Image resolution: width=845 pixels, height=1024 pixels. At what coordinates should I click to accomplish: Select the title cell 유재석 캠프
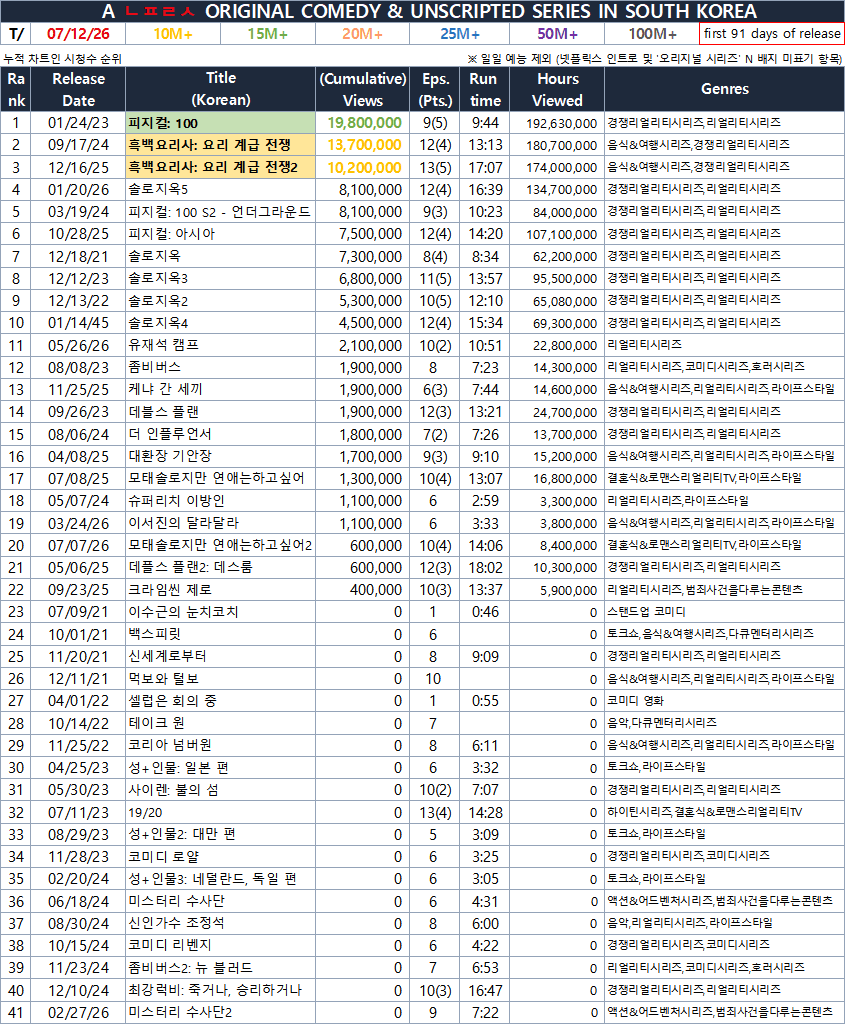pos(220,345)
